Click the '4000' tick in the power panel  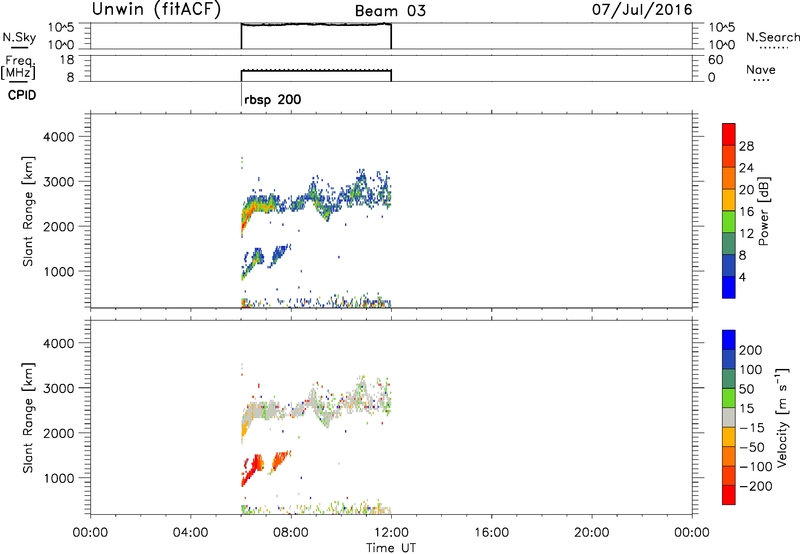click(x=58, y=137)
